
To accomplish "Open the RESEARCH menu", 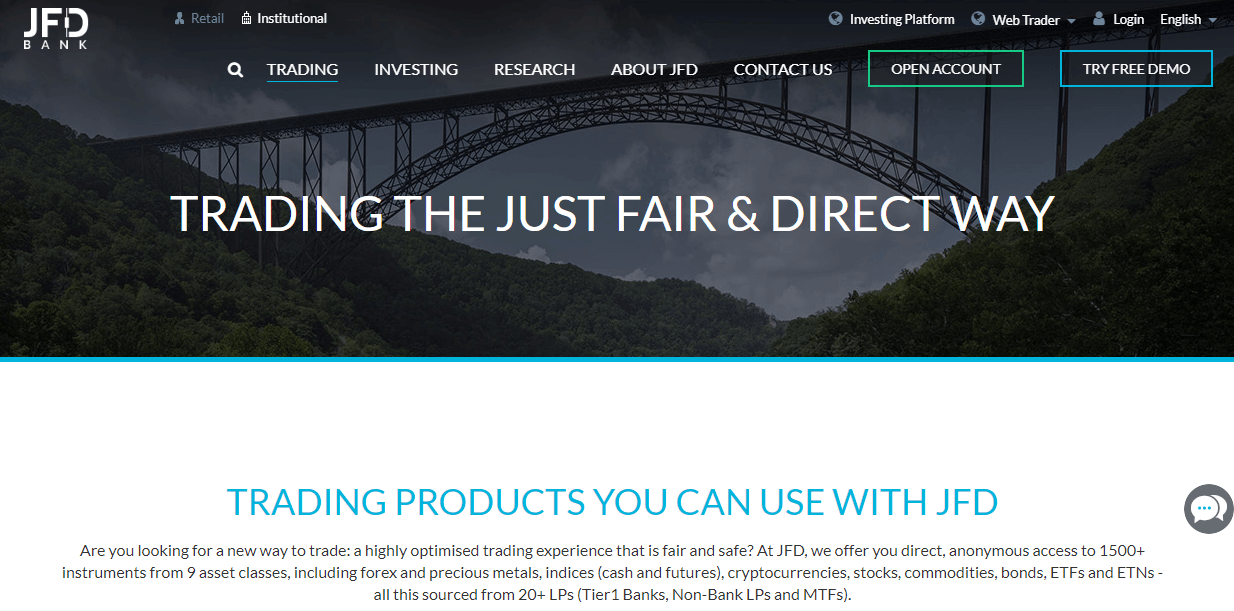I will click(534, 70).
